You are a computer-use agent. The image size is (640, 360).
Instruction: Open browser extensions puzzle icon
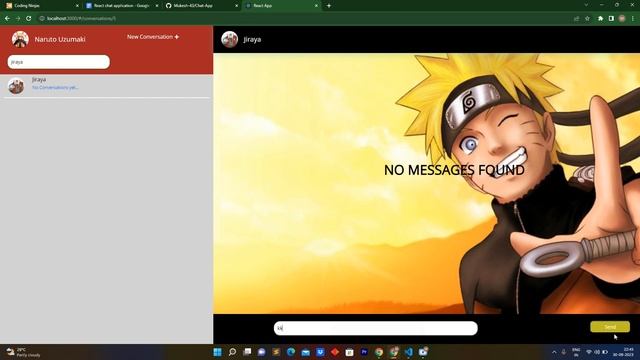click(600, 18)
